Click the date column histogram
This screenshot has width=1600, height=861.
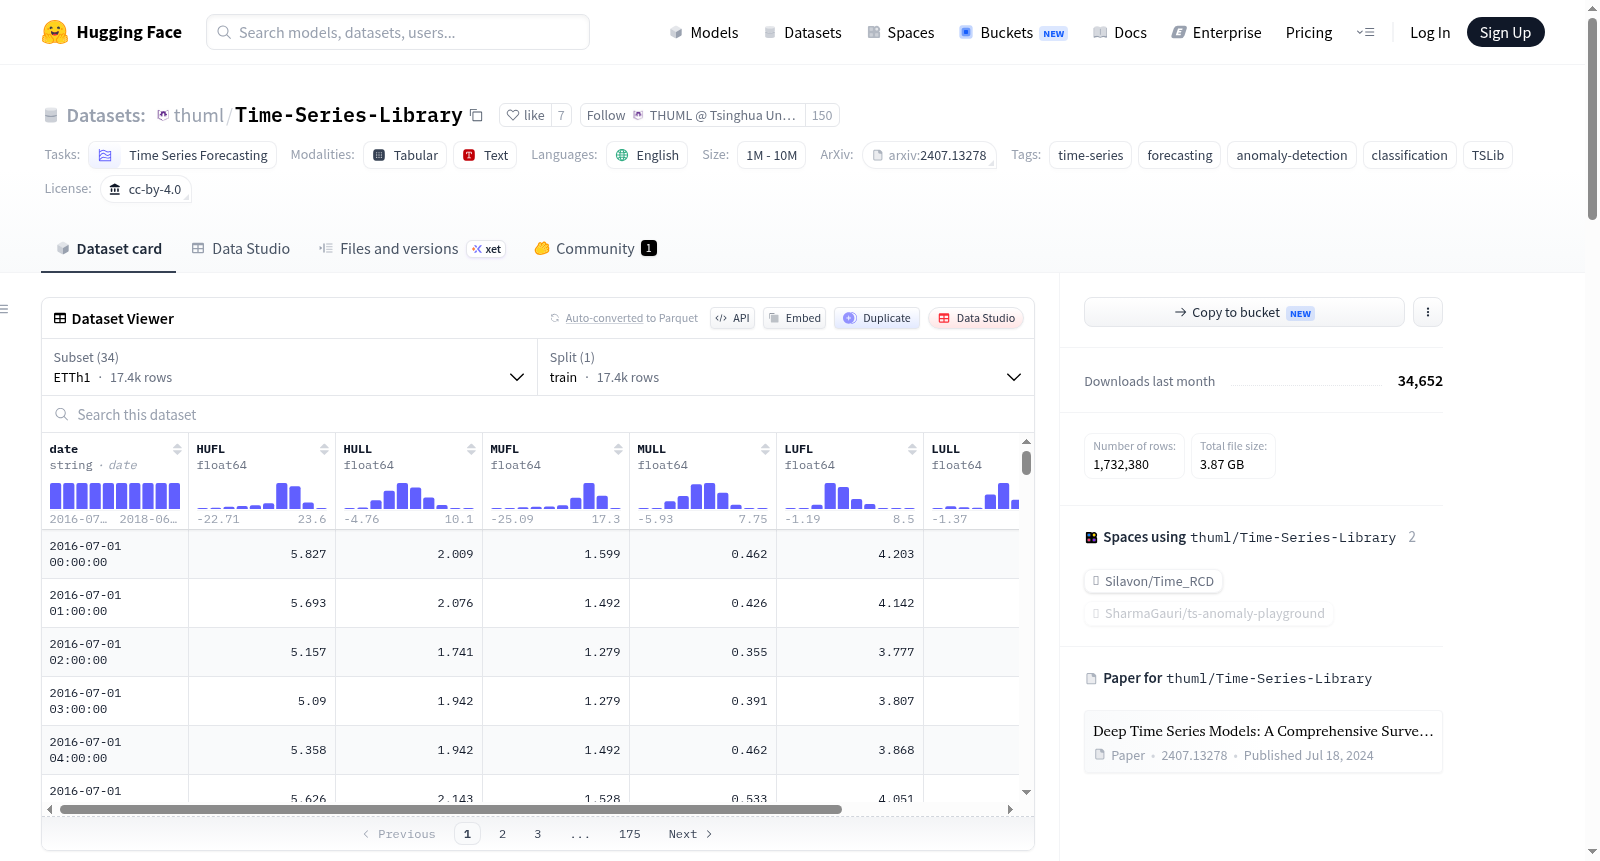(x=115, y=496)
